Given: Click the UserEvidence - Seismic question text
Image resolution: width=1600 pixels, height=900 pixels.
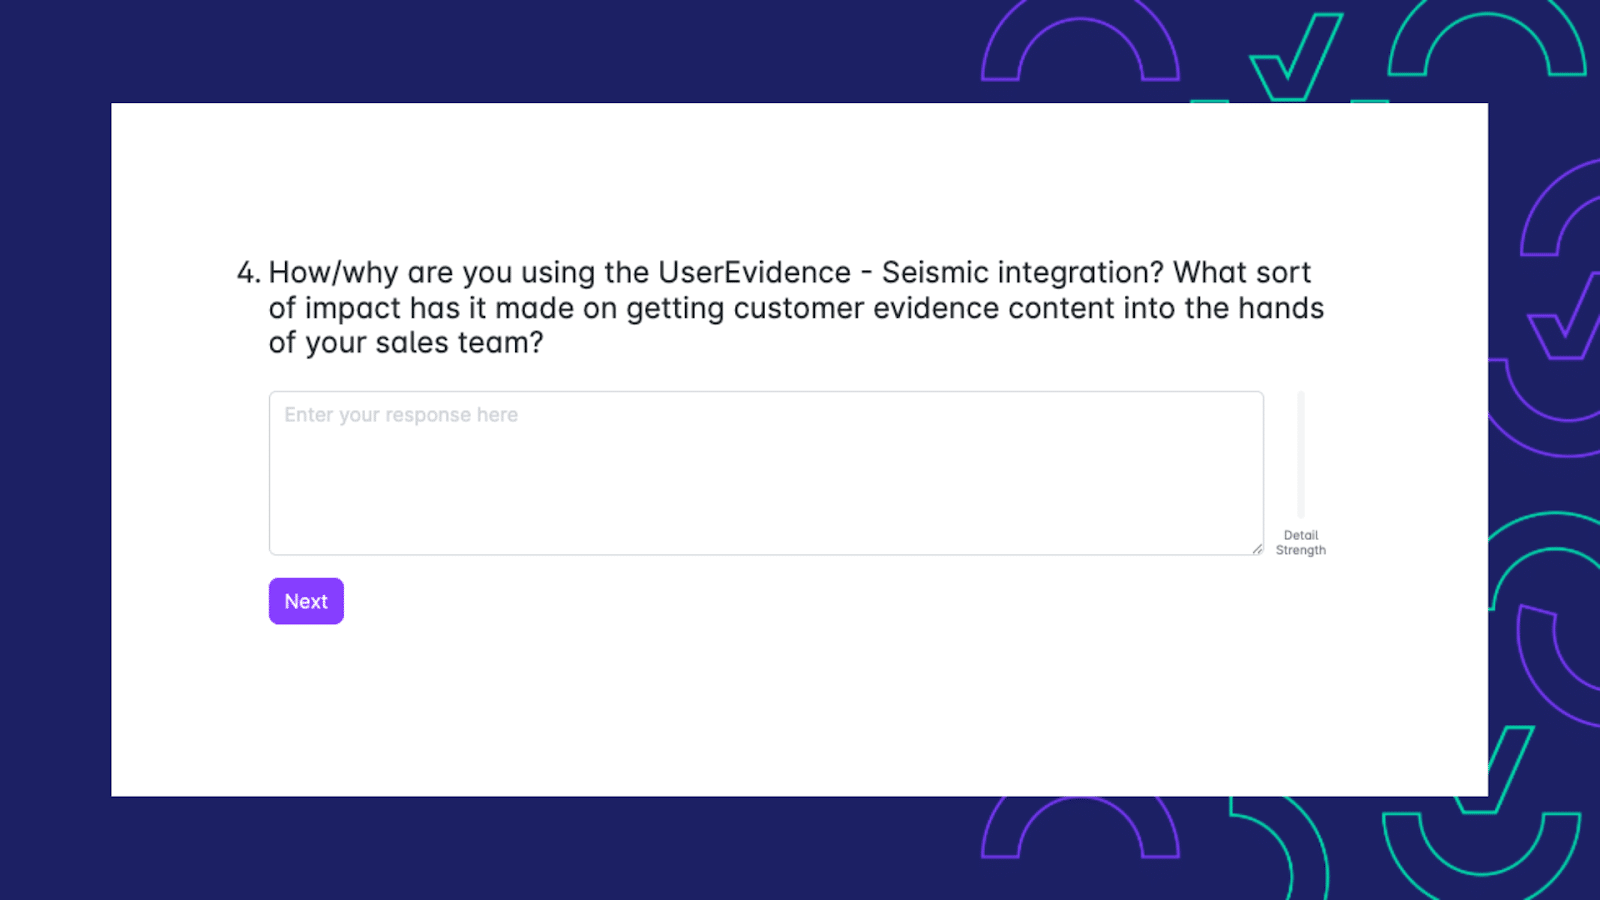Looking at the screenshot, I should [796, 307].
